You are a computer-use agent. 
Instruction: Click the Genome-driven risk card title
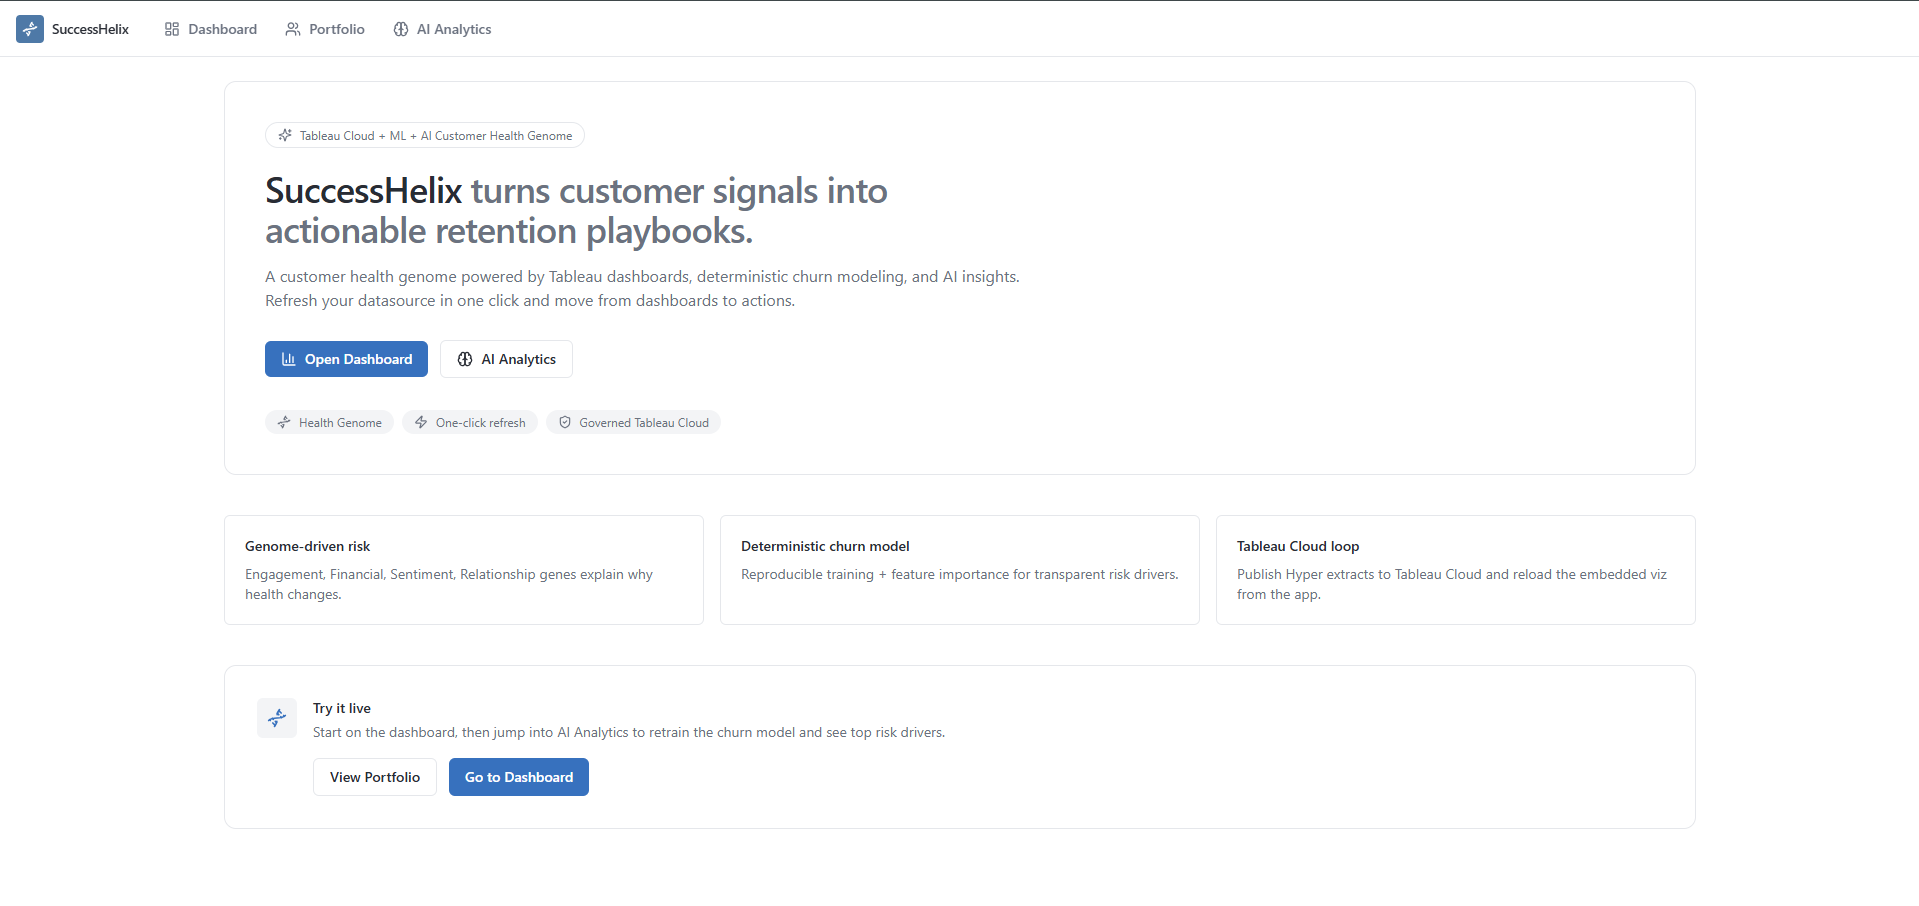pyautogui.click(x=308, y=546)
